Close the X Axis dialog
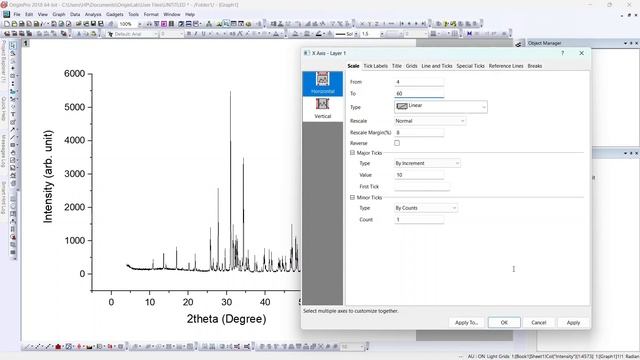The height and width of the screenshot is (360, 640). tap(581, 53)
